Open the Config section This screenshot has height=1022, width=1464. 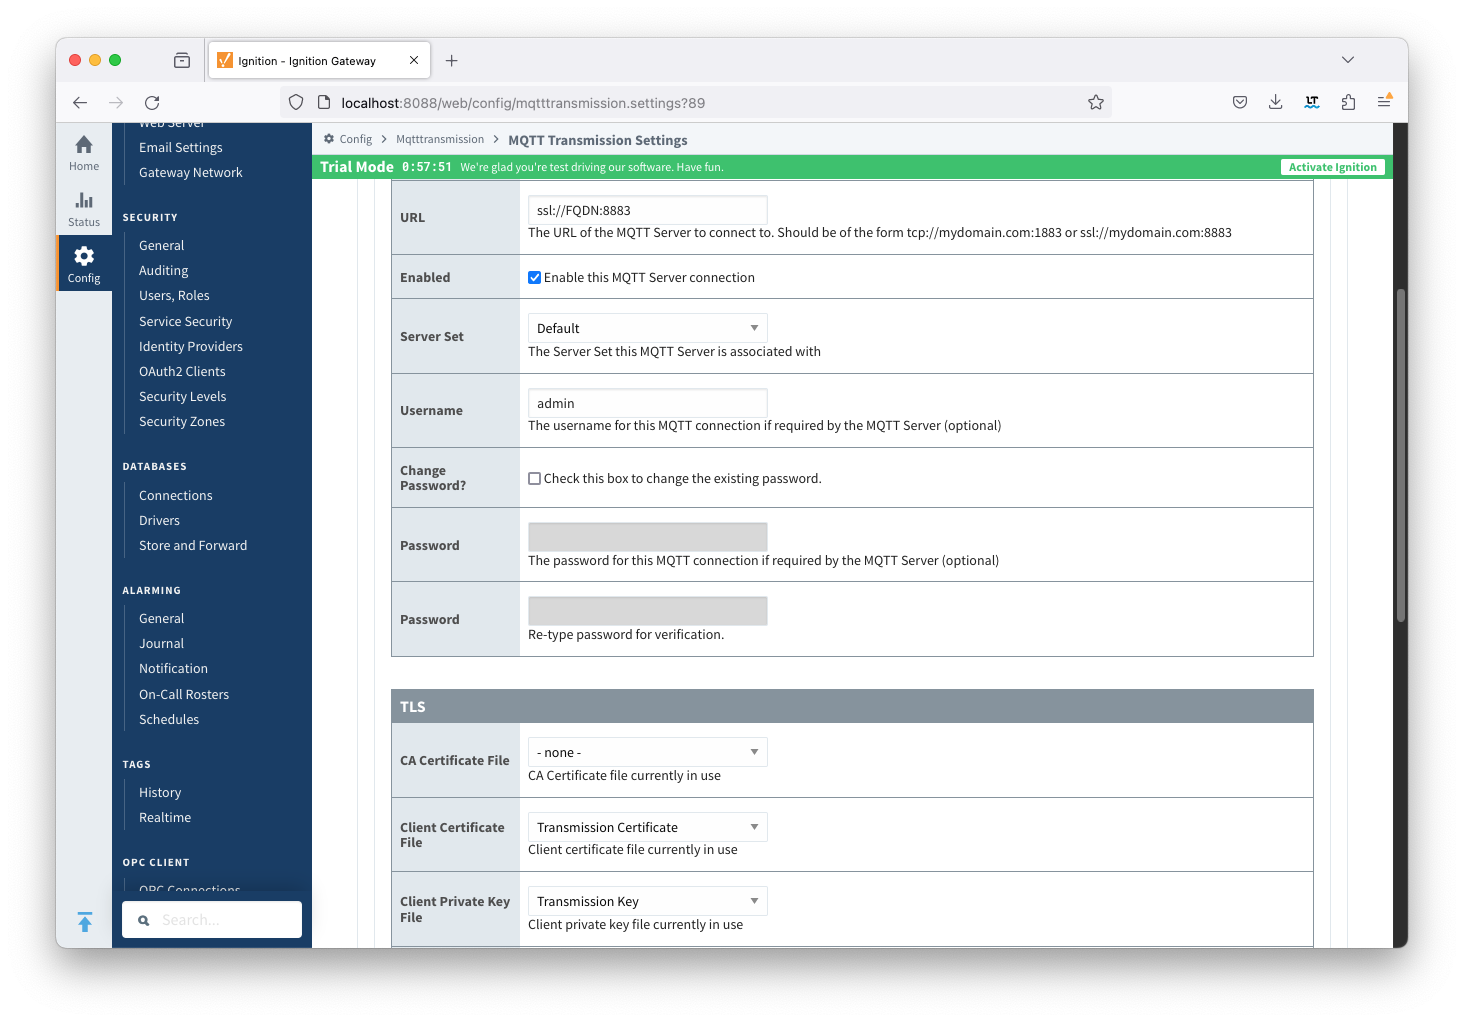pyautogui.click(x=84, y=265)
